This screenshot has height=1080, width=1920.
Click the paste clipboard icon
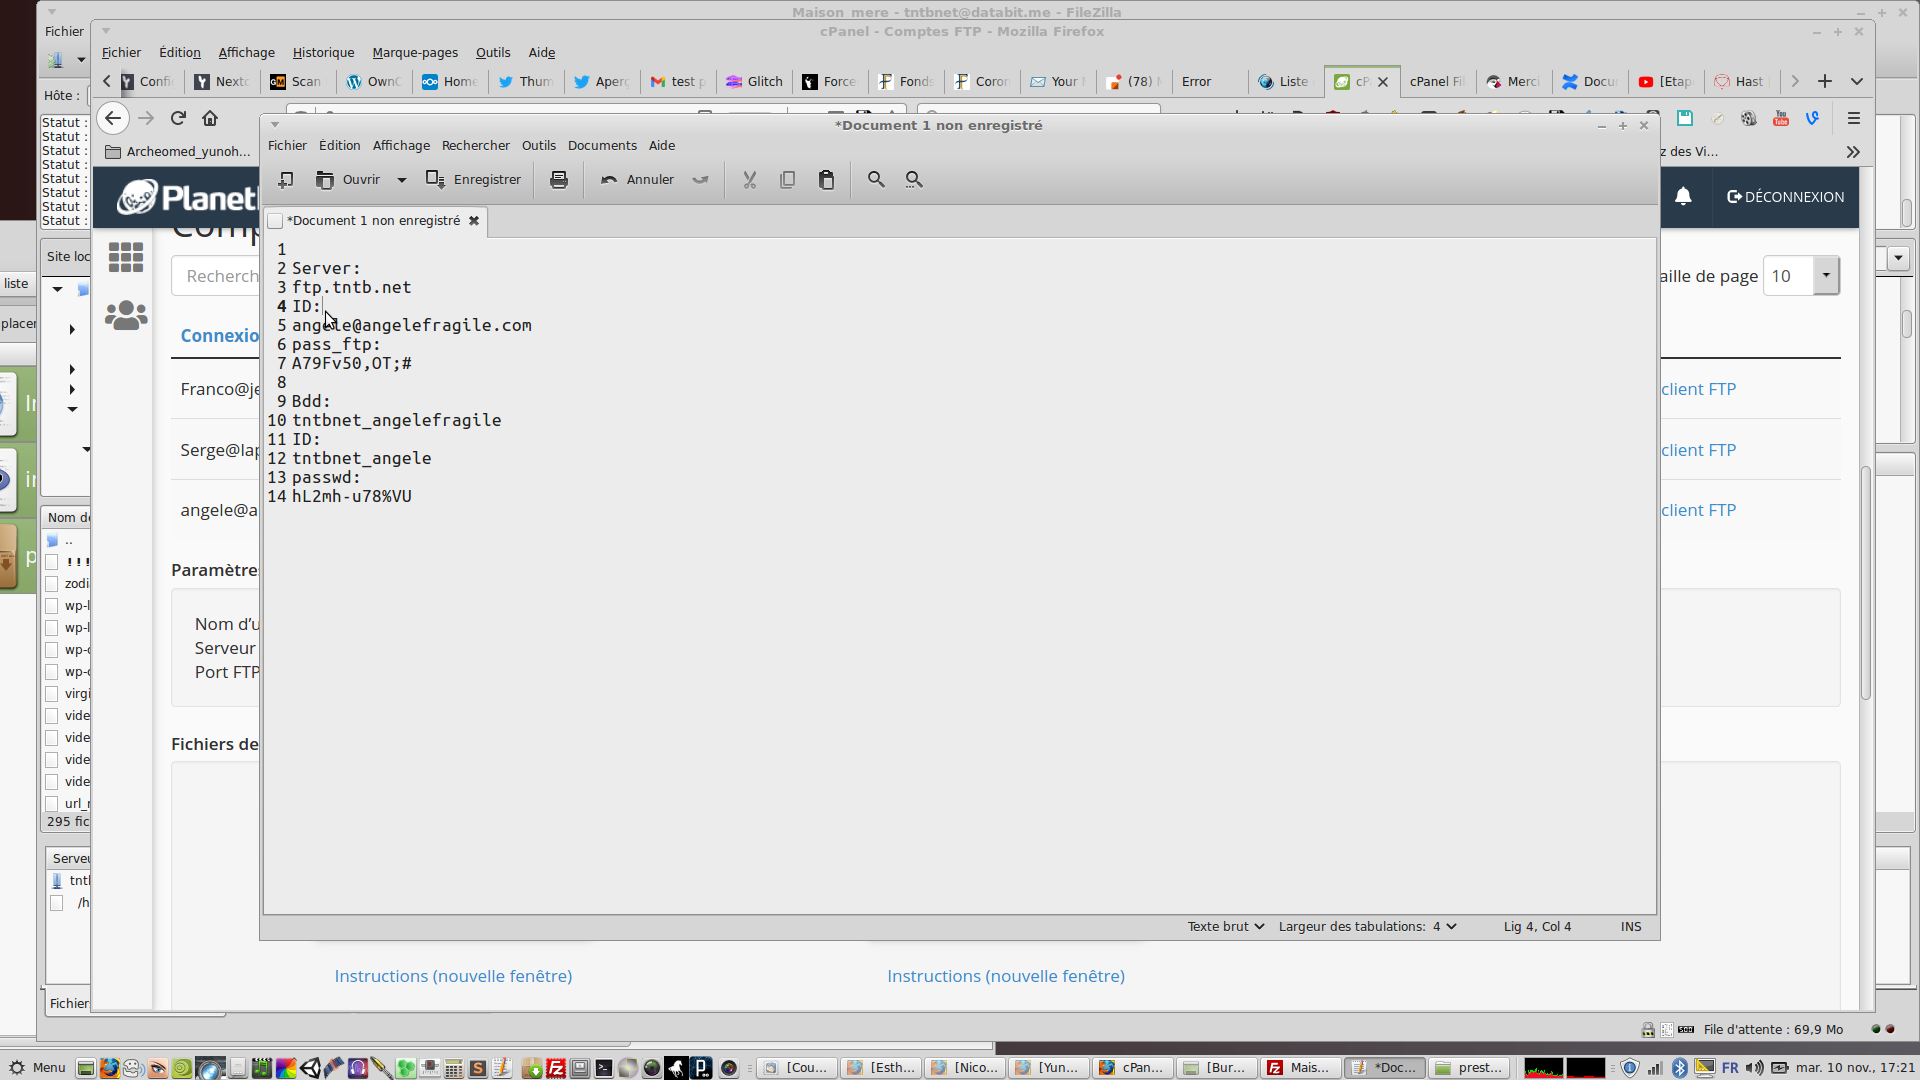click(826, 180)
